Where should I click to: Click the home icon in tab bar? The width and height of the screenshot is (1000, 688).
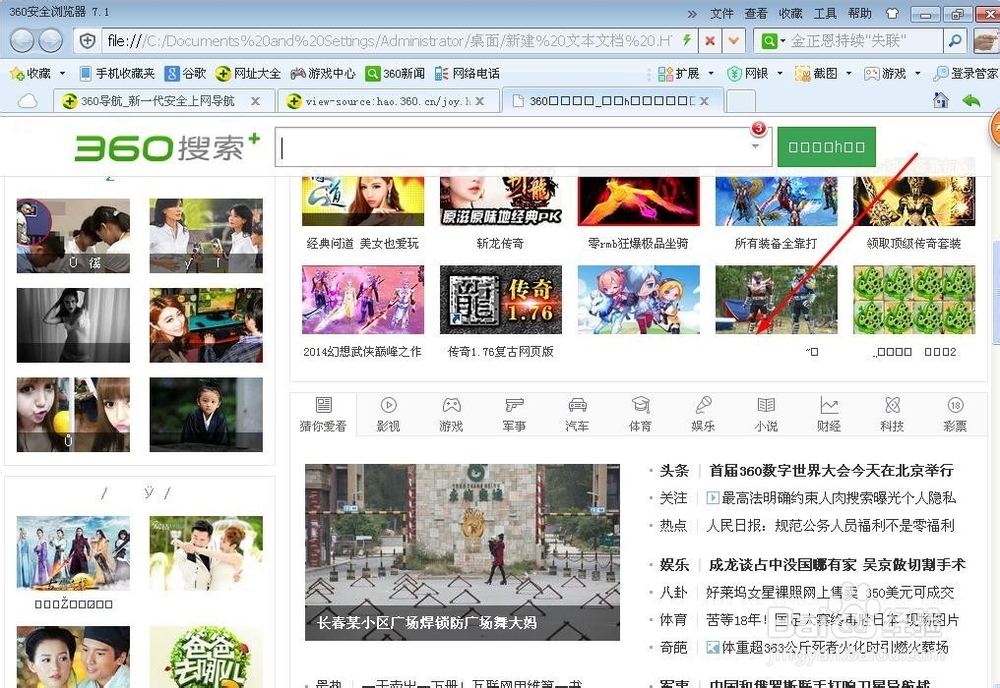click(941, 100)
